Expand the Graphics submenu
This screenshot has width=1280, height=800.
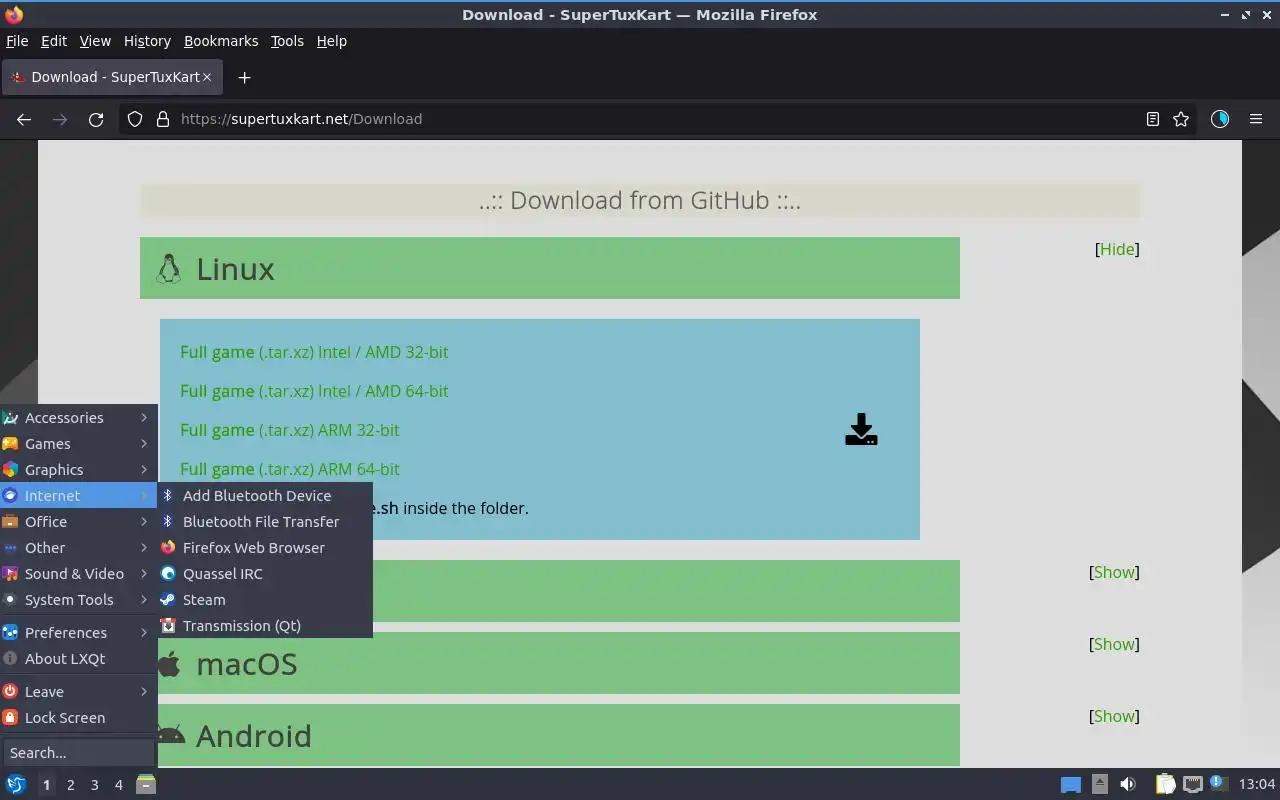tap(78, 469)
